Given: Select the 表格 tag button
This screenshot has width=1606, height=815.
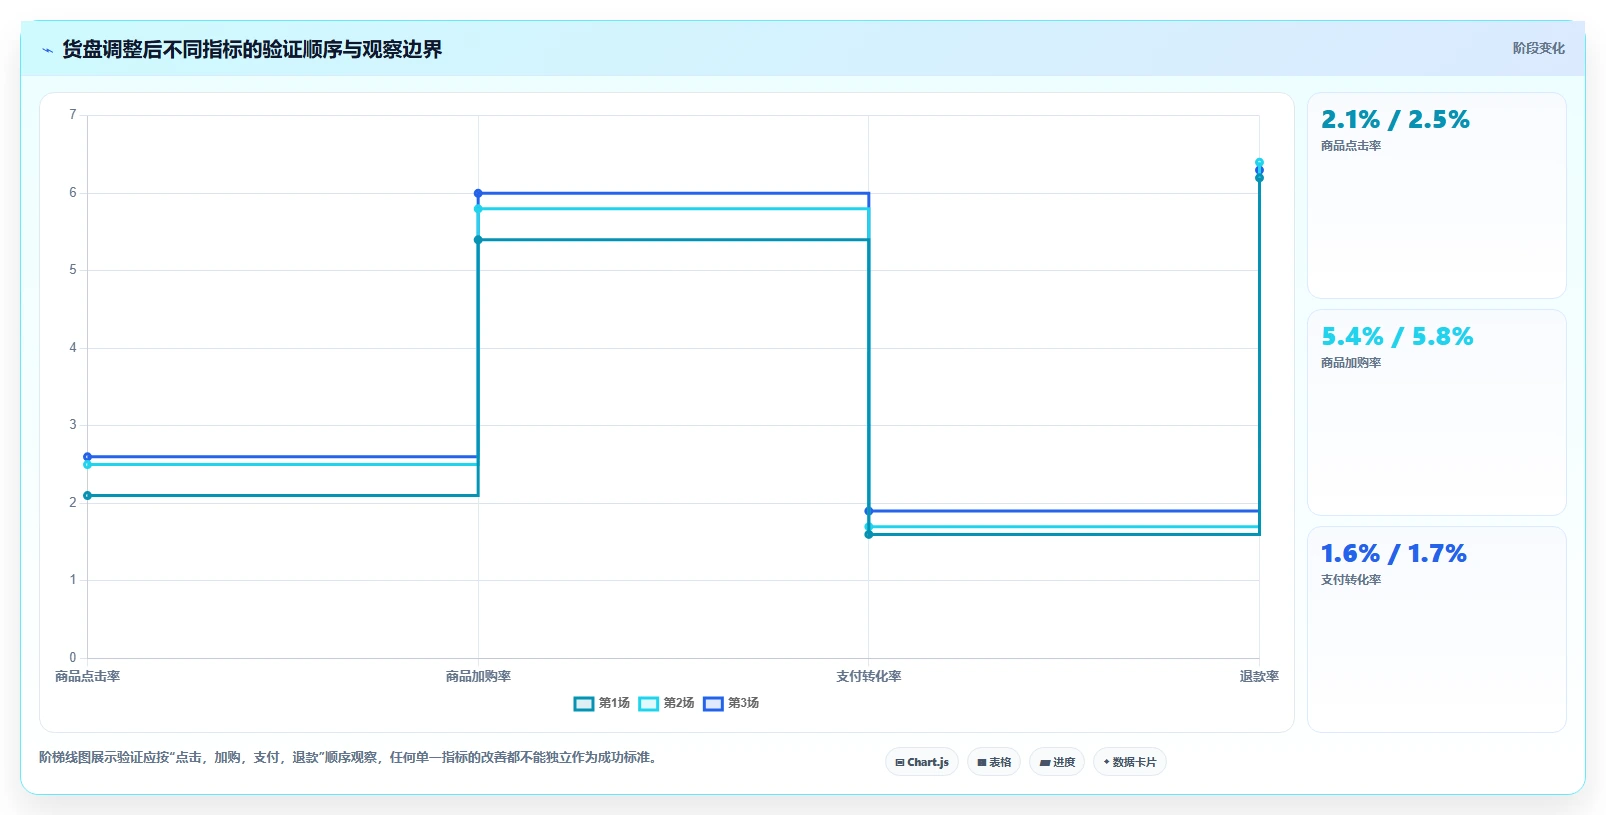Looking at the screenshot, I should point(994,762).
